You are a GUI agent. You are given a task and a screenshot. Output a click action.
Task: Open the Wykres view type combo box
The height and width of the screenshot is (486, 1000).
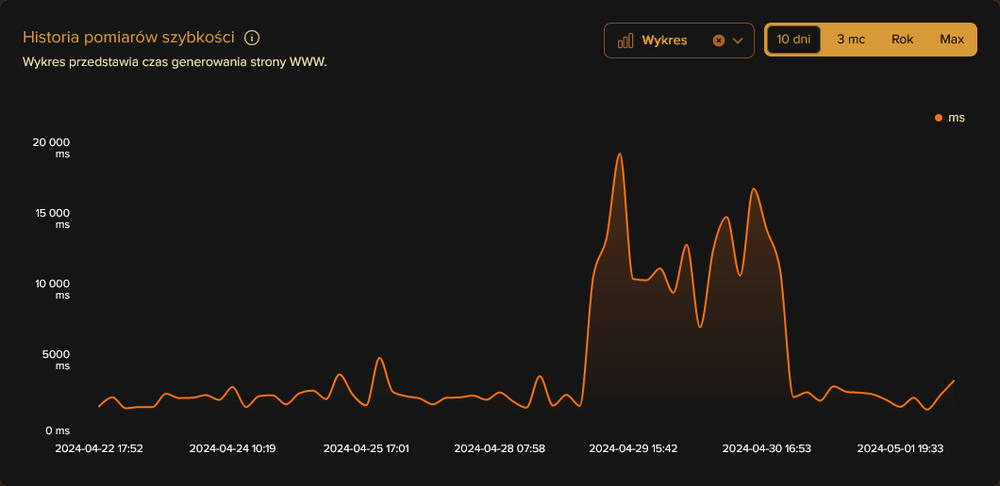[665, 41]
